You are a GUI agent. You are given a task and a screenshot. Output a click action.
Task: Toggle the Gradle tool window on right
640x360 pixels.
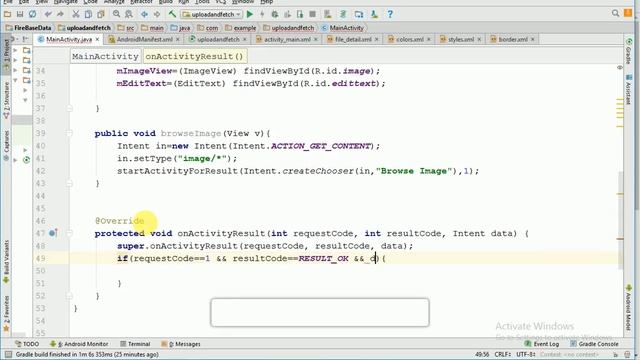point(629,51)
